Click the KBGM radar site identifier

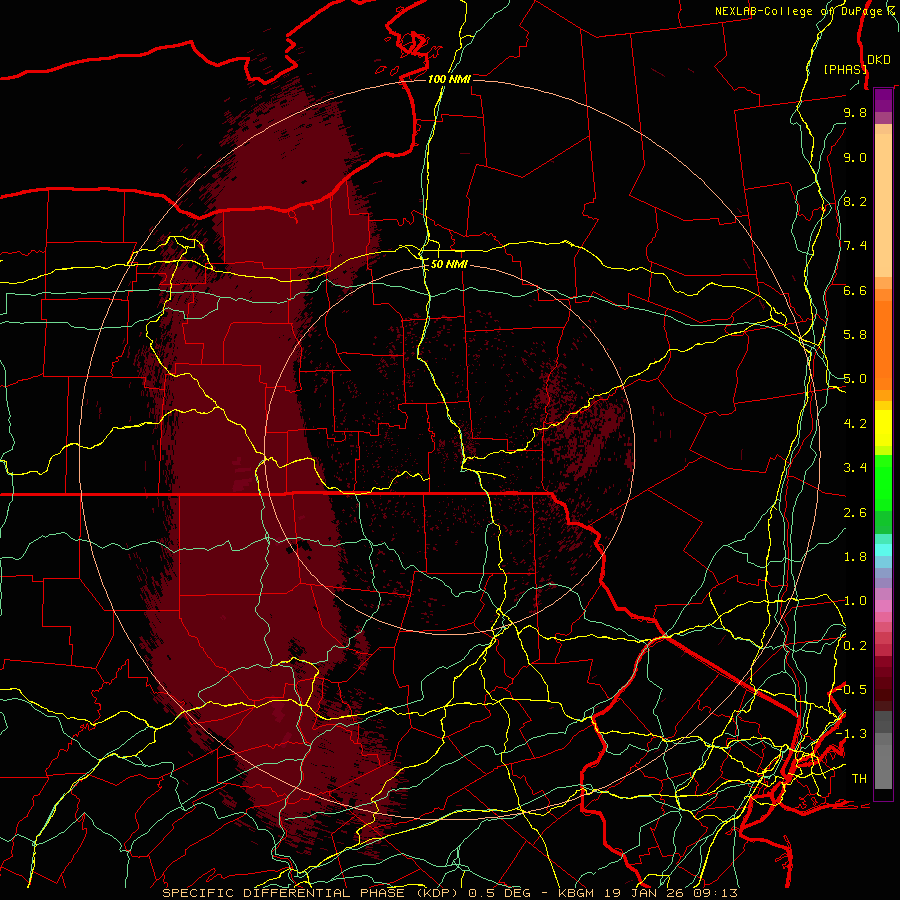click(x=575, y=893)
